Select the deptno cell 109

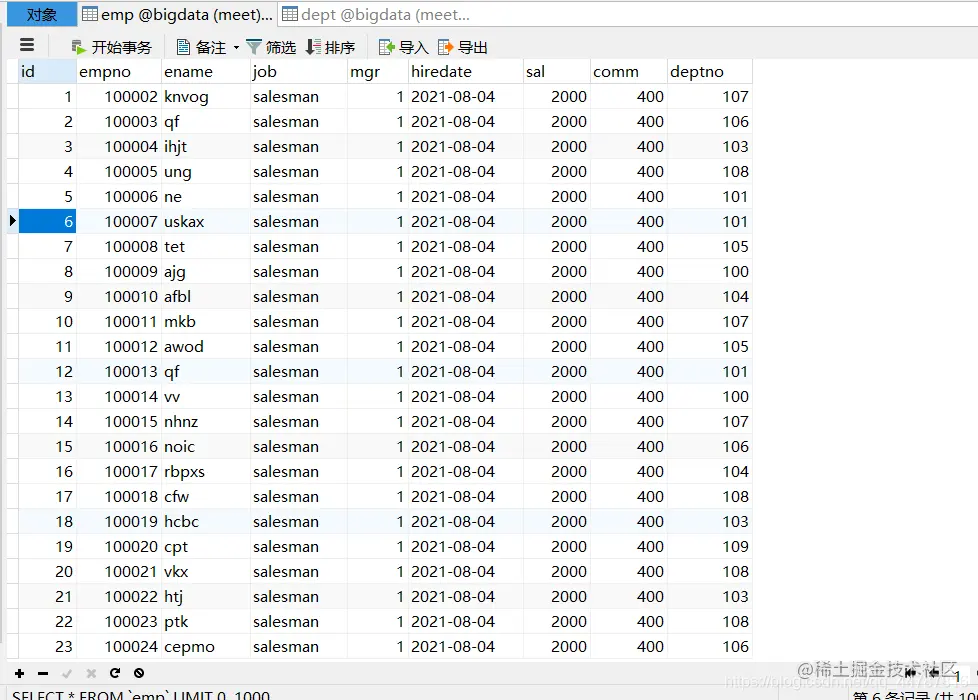(710, 547)
